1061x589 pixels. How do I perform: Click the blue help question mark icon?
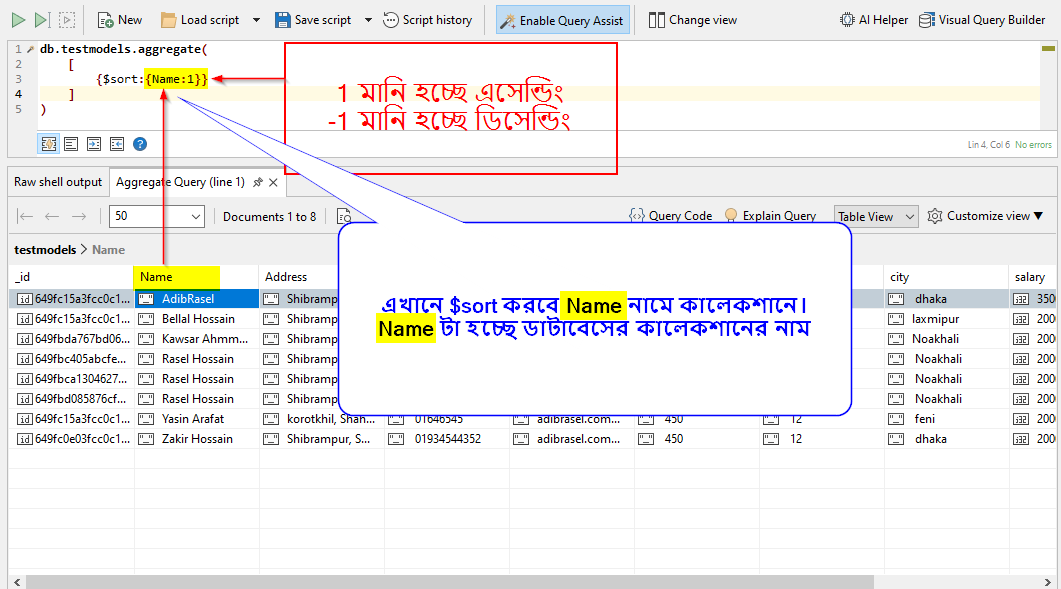[140, 144]
